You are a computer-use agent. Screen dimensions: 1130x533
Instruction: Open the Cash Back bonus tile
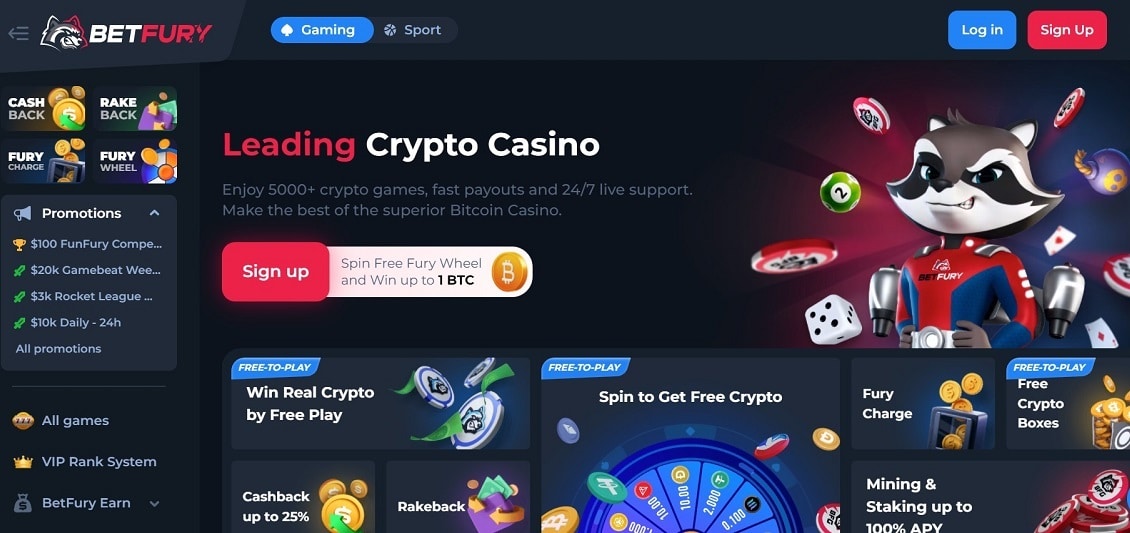[x=43, y=109]
